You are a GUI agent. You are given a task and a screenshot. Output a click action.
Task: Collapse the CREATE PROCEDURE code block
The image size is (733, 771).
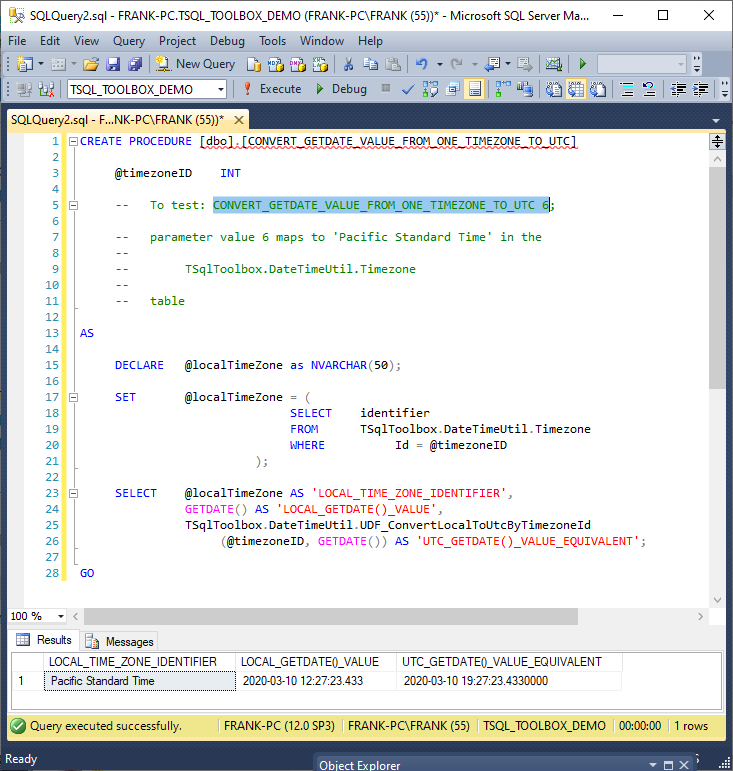tap(72, 141)
